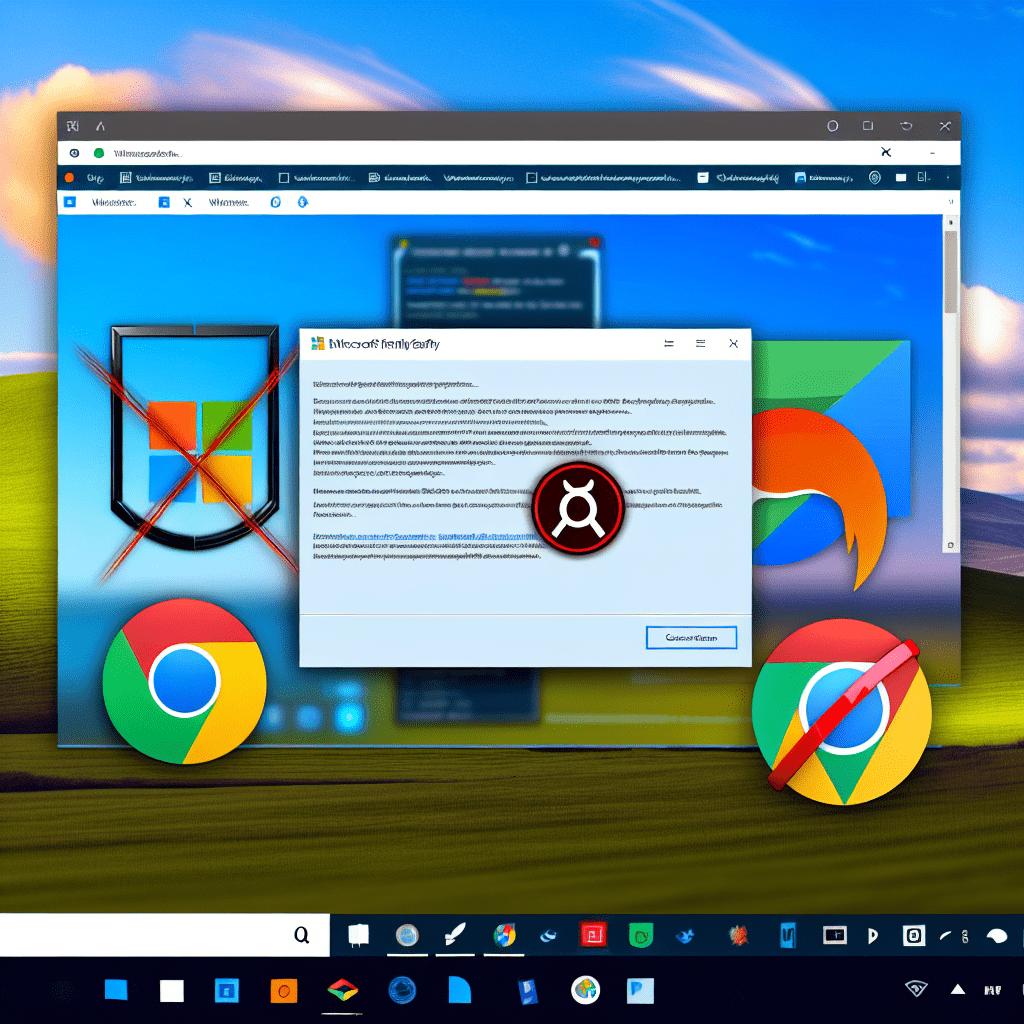Open the green shield app in taskbar
The image size is (1024, 1024).
click(x=640, y=936)
